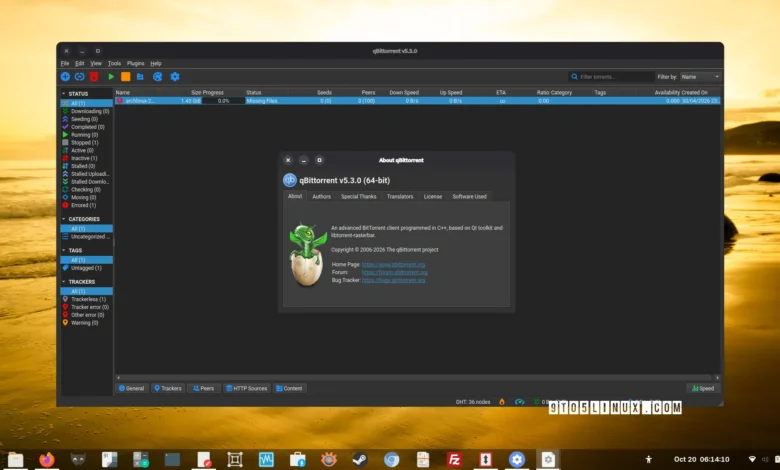Click the dragon mascot image
780x470 pixels.
[308, 255]
